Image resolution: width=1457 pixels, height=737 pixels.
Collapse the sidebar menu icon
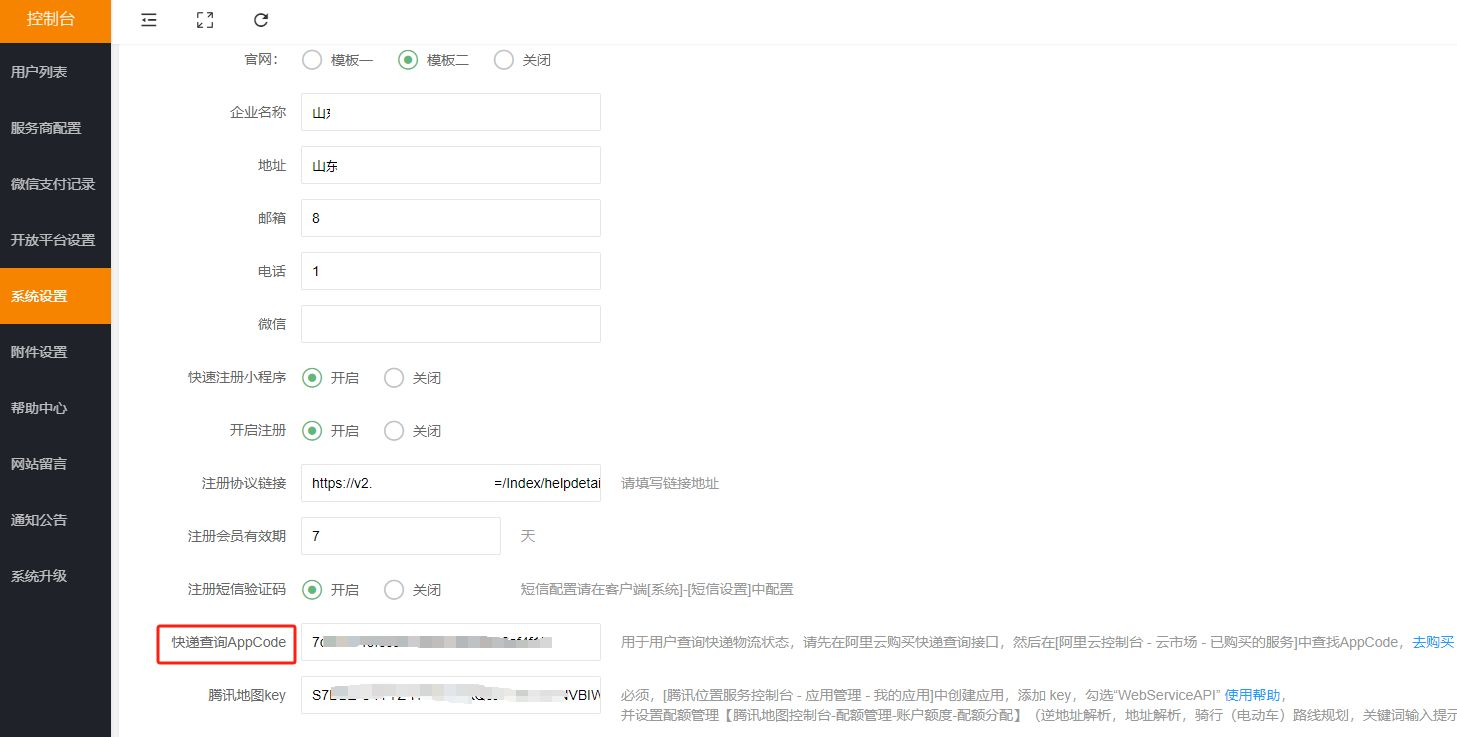coord(149,20)
